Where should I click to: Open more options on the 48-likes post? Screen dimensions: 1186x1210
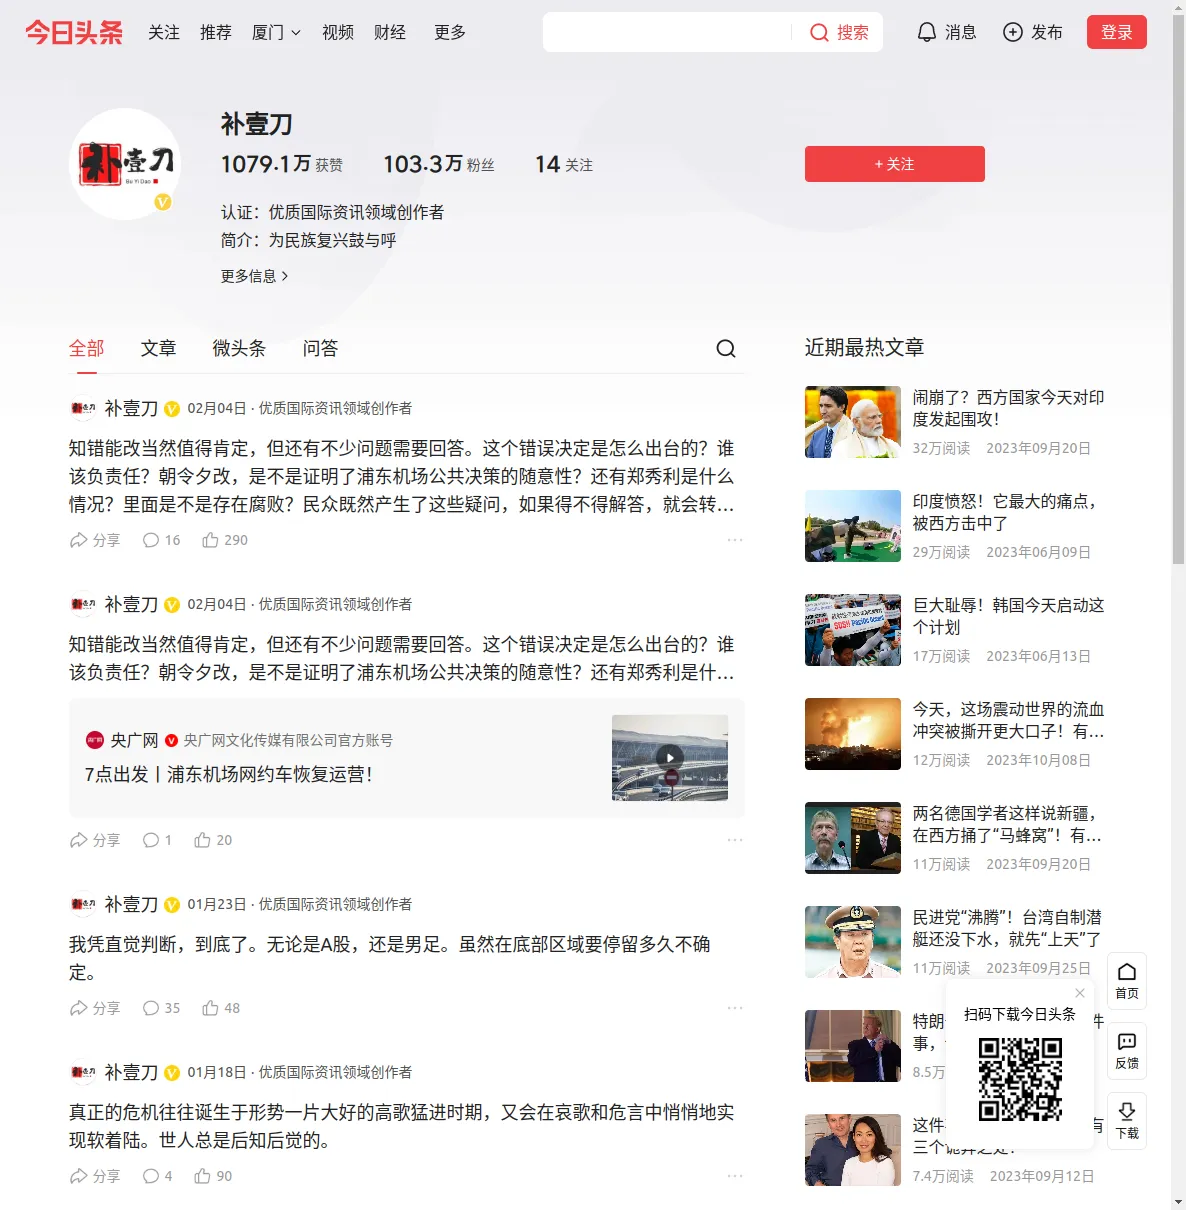735,1008
